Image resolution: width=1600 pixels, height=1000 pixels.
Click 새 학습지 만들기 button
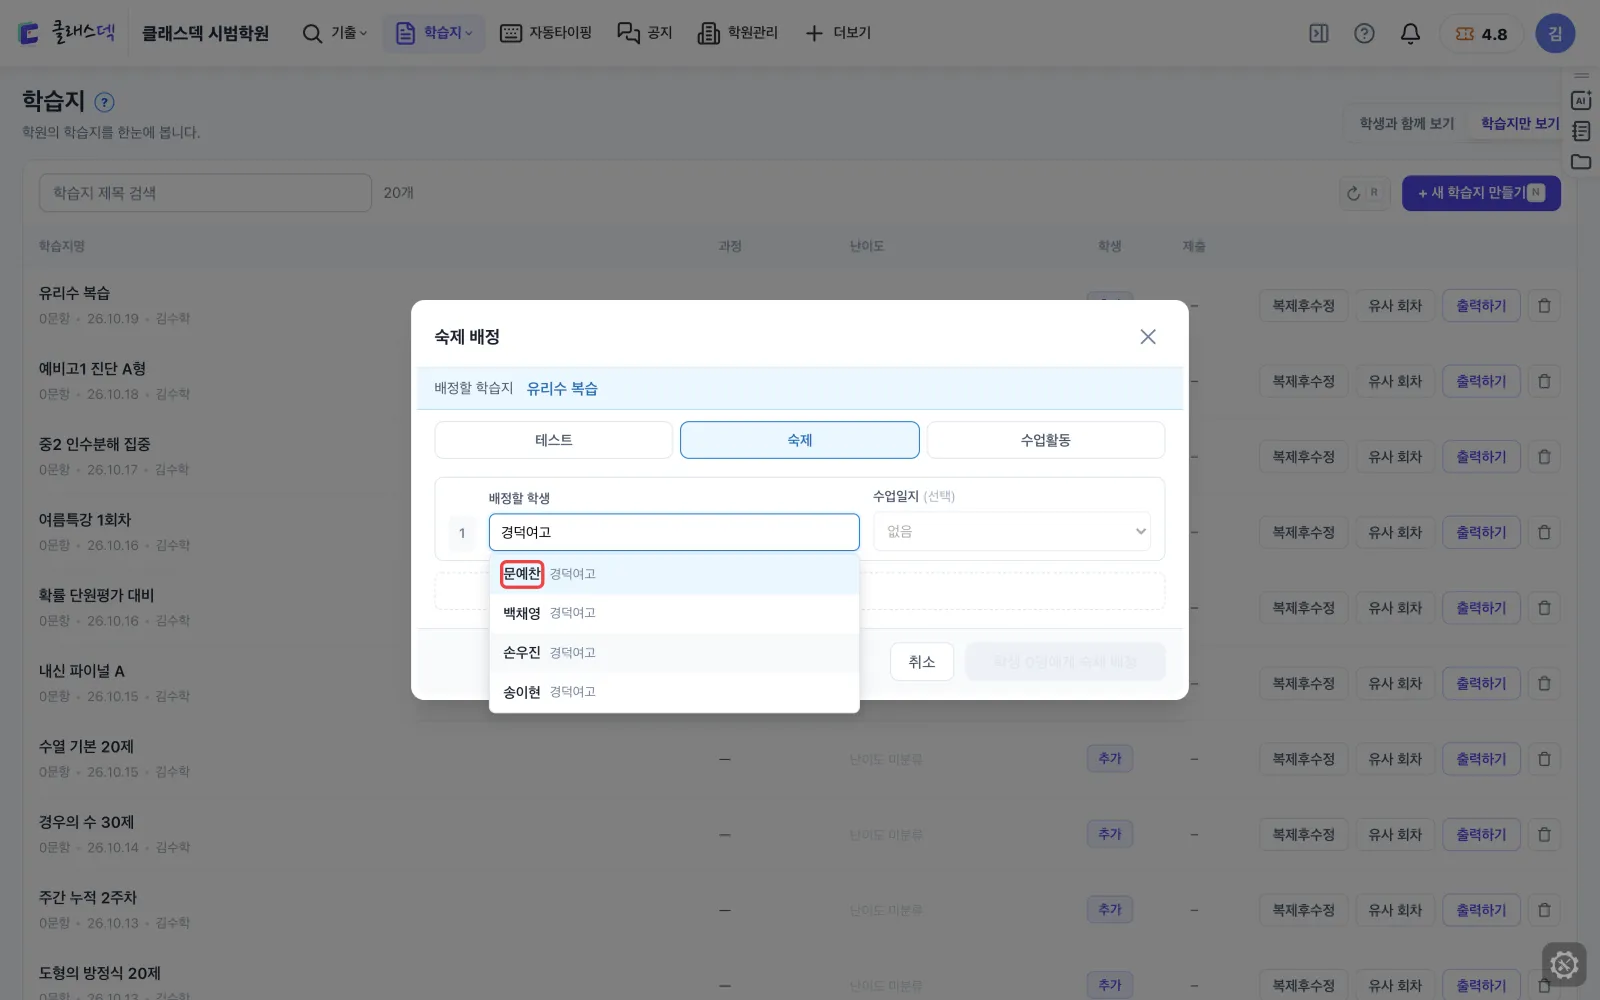coord(1481,193)
